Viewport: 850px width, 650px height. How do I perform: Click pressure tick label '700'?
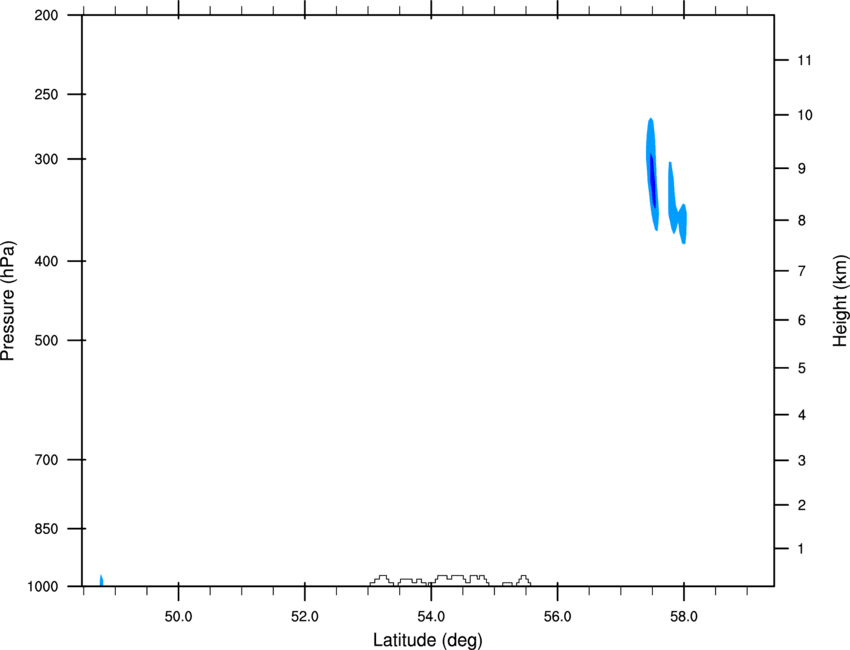[46, 460]
